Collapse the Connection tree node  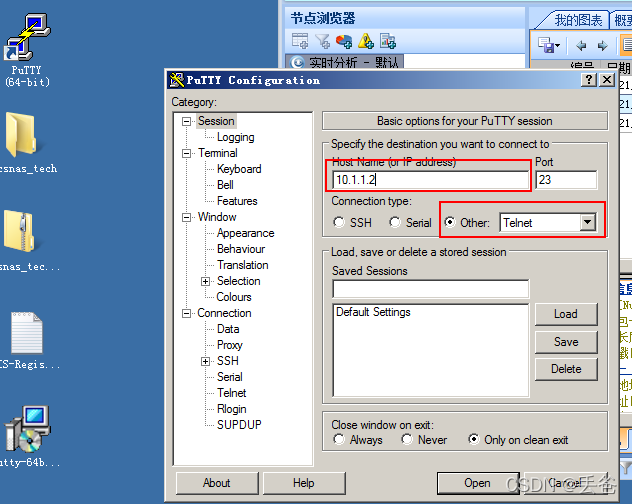click(186, 313)
